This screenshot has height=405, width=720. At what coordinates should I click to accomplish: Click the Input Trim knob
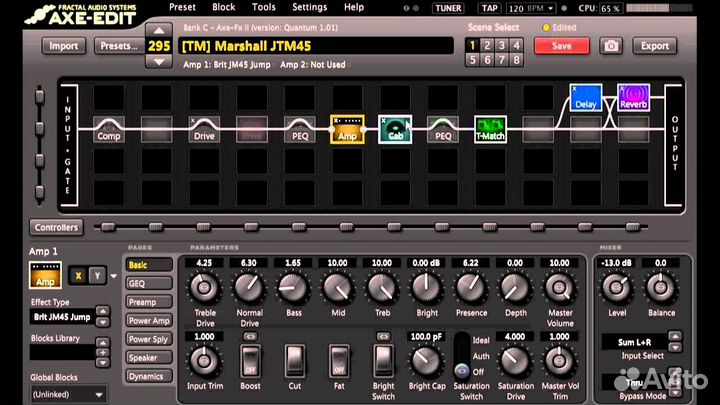click(x=204, y=361)
